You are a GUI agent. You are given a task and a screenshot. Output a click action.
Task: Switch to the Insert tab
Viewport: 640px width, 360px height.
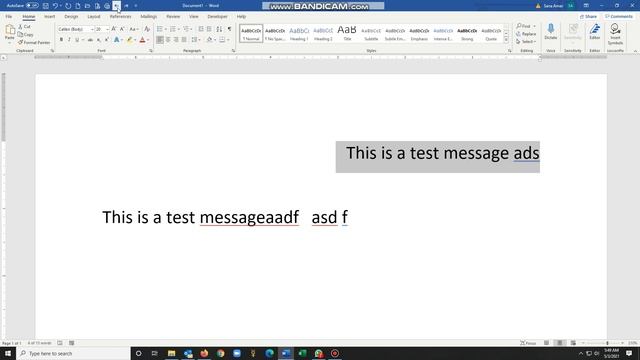[x=49, y=17]
